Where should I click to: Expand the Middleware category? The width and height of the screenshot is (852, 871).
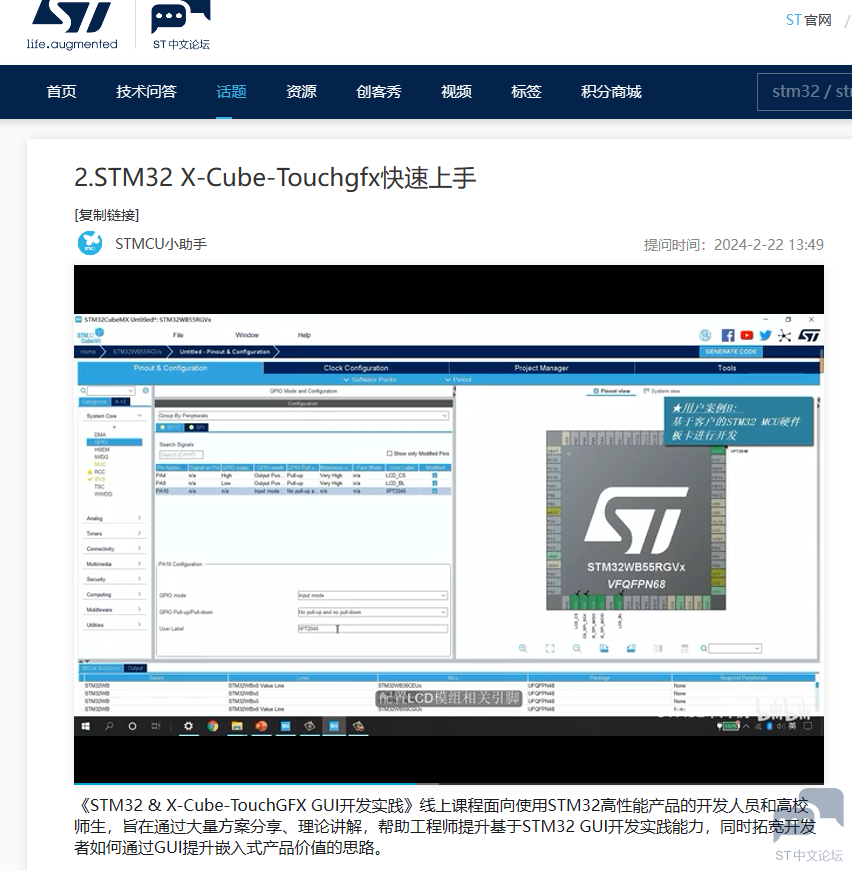pyautogui.click(x=114, y=609)
